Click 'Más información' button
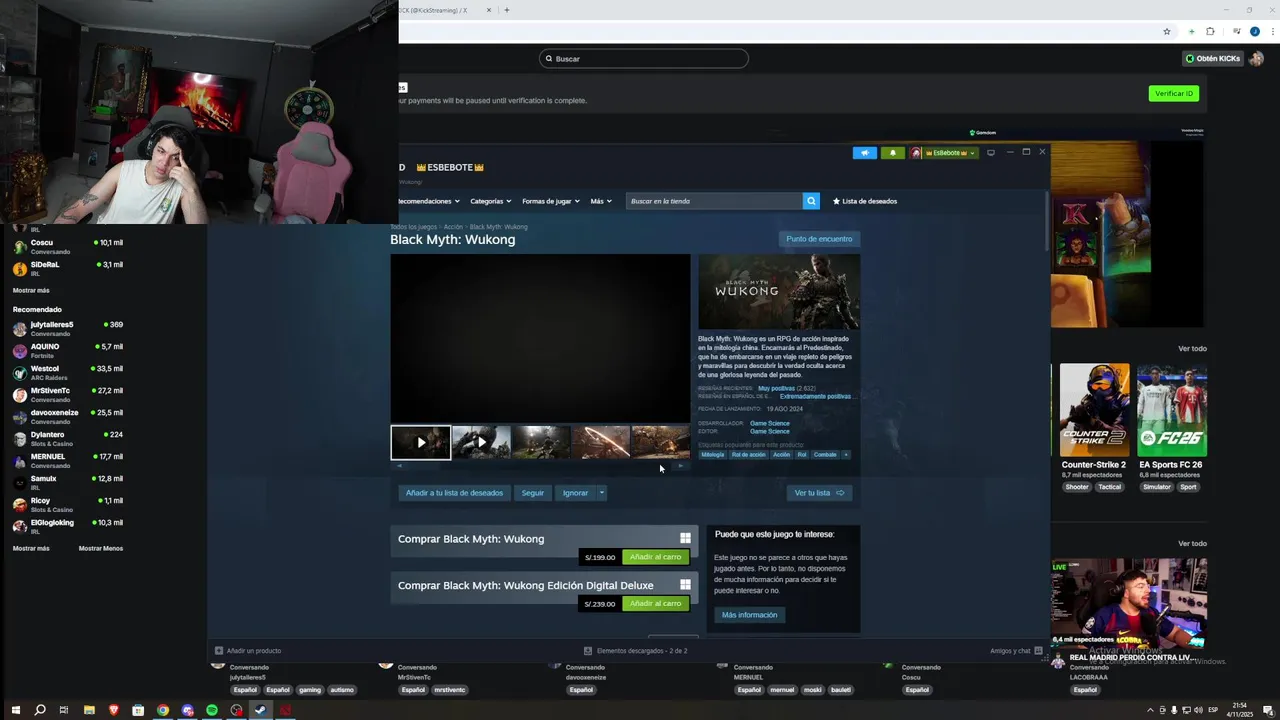1280x720 pixels. point(749,615)
